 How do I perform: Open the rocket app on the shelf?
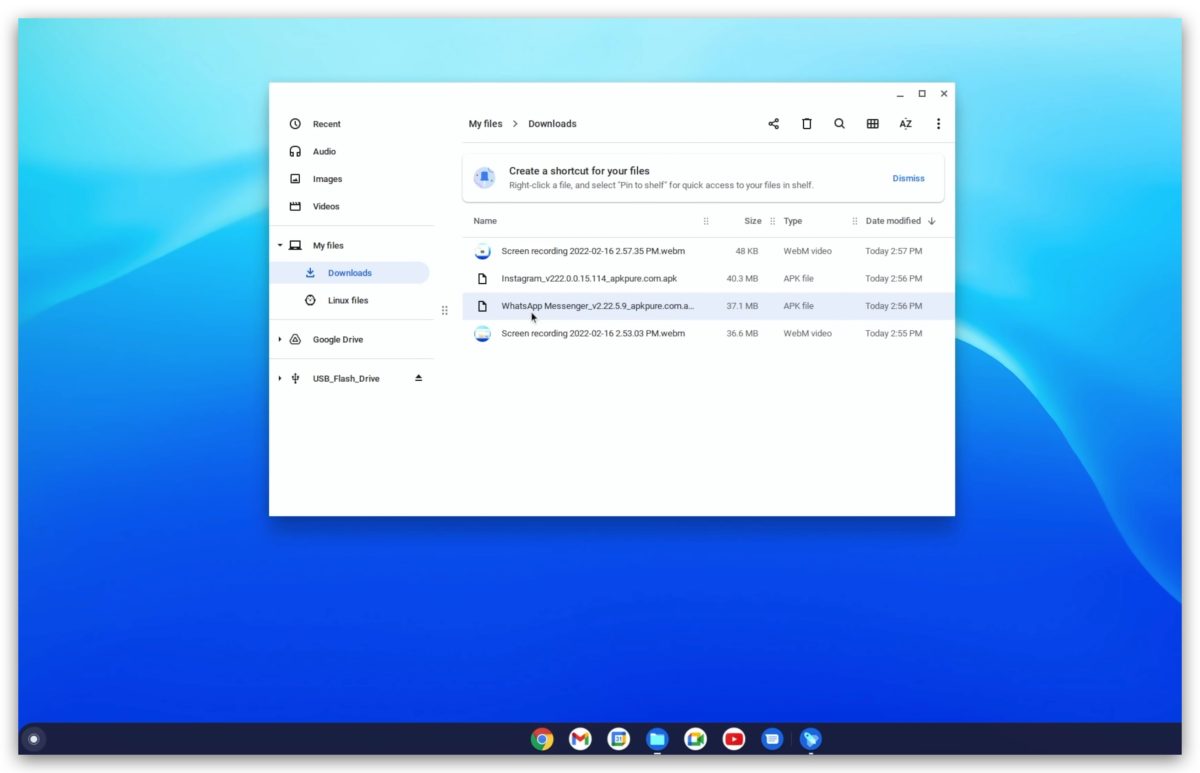pos(810,739)
